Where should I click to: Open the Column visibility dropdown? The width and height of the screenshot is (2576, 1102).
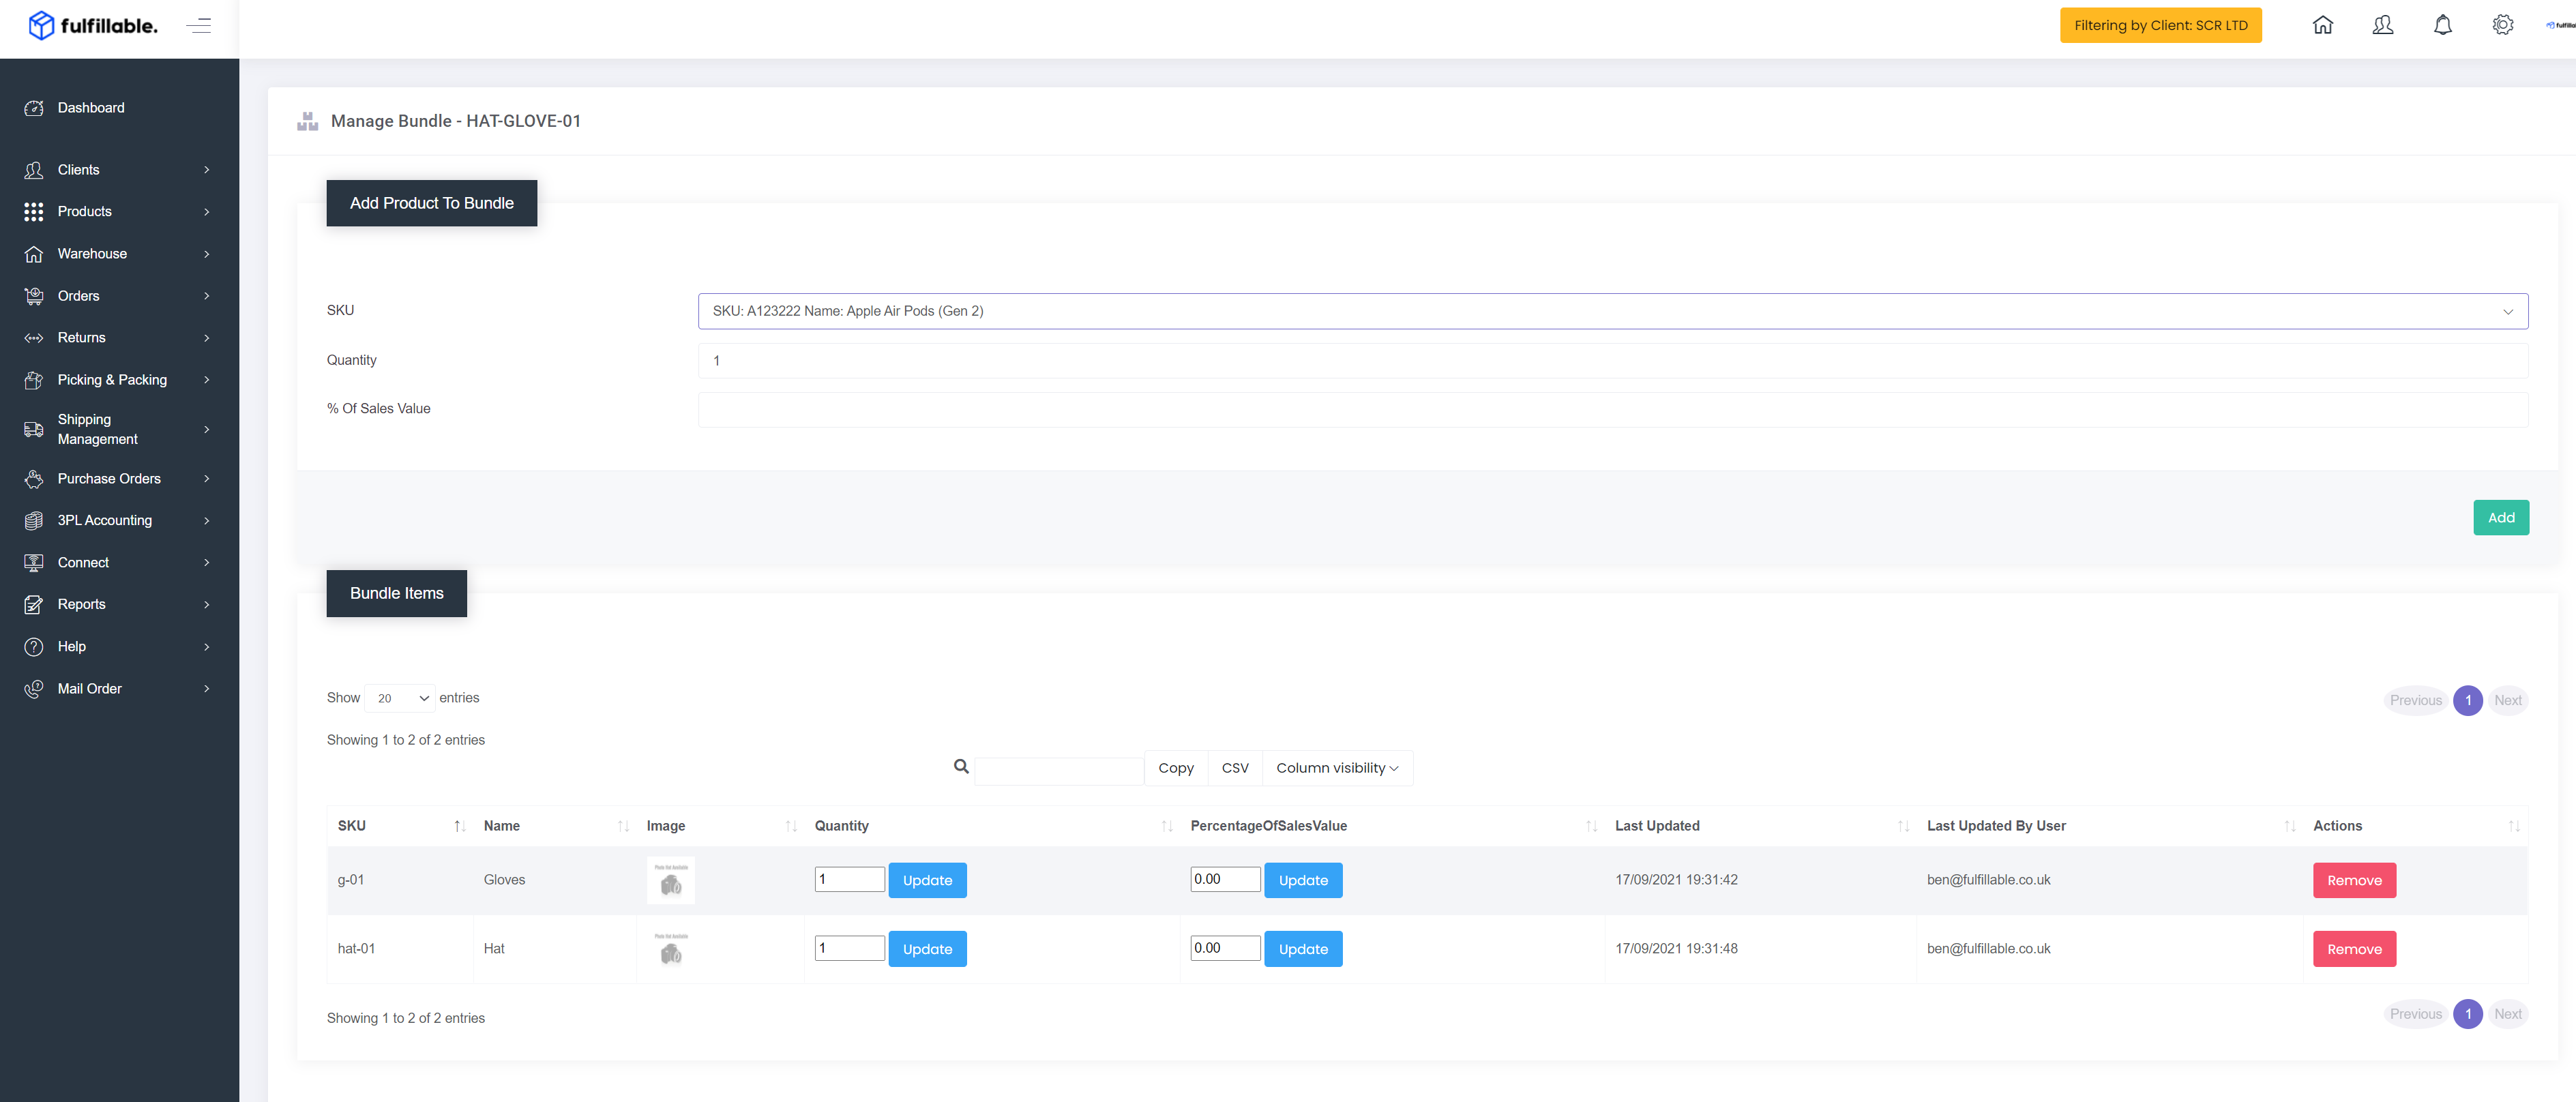pyautogui.click(x=1337, y=768)
